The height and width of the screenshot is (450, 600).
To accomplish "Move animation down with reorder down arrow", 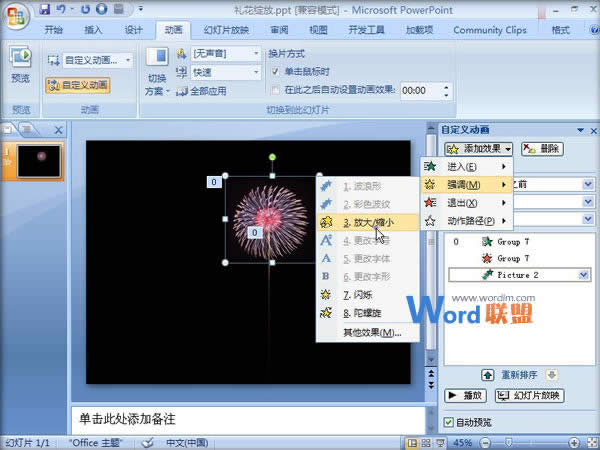I will 551,375.
